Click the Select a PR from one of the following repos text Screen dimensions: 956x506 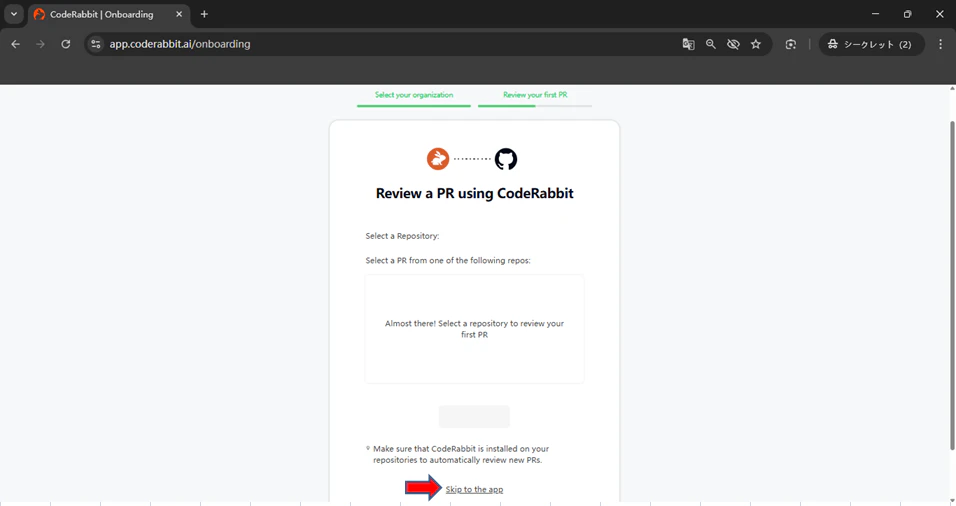click(x=448, y=260)
